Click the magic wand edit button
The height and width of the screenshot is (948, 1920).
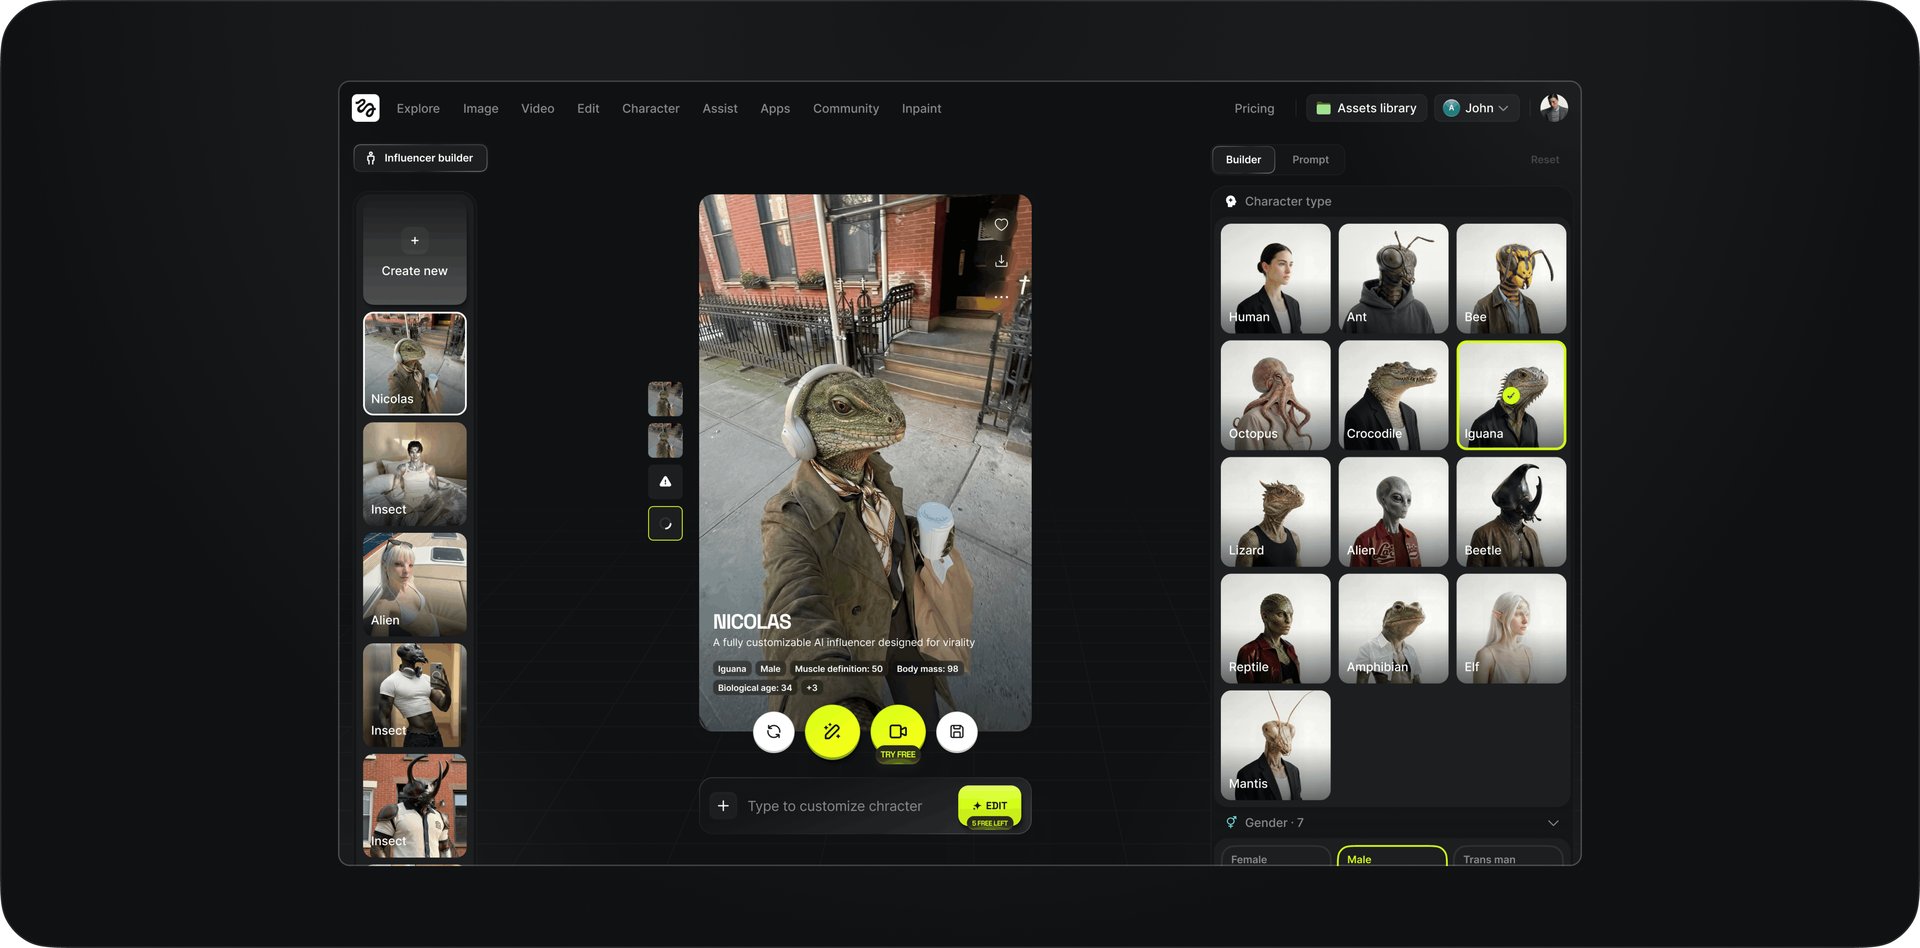832,732
